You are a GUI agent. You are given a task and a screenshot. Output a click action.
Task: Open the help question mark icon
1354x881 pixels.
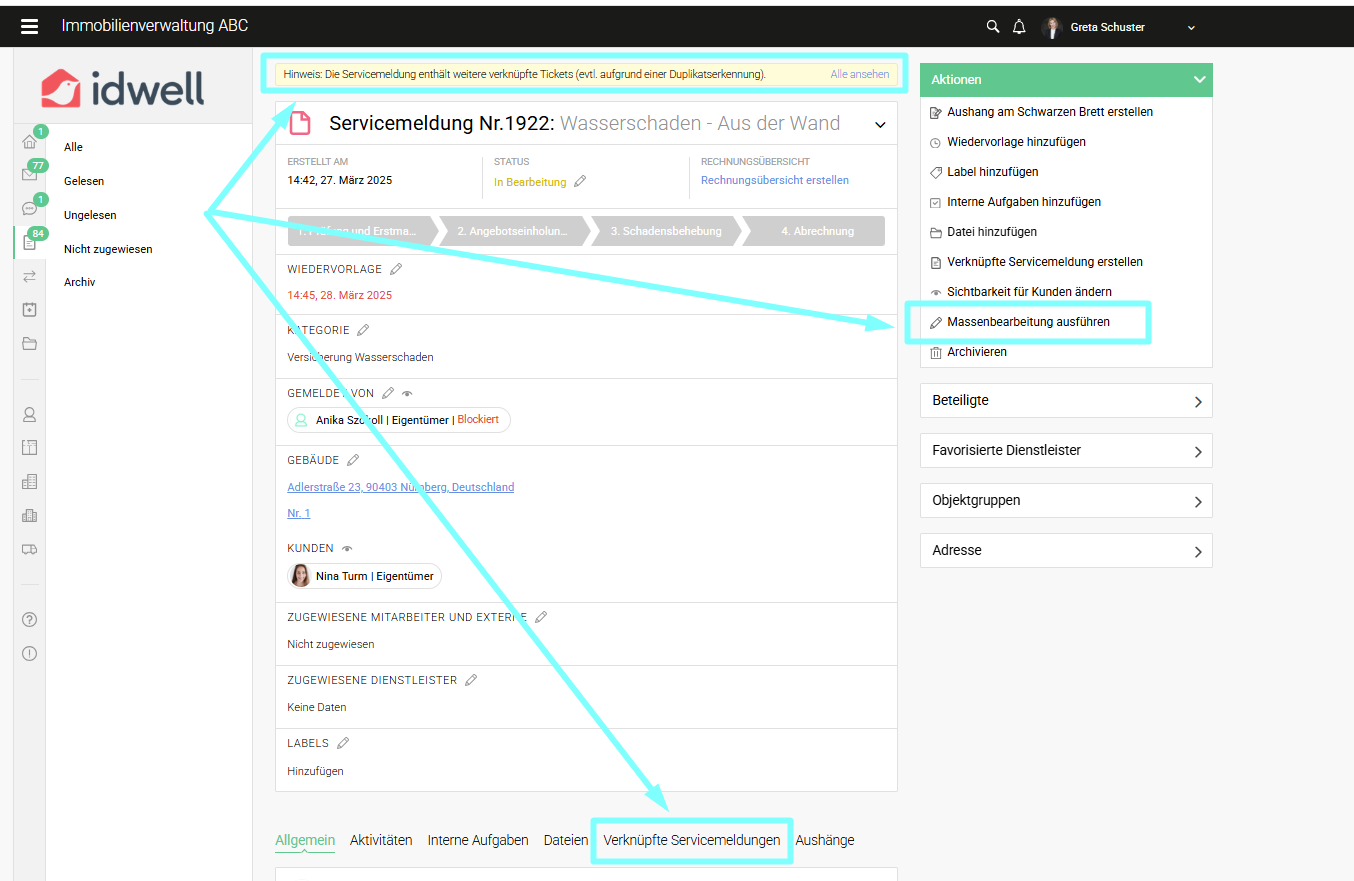click(29, 620)
